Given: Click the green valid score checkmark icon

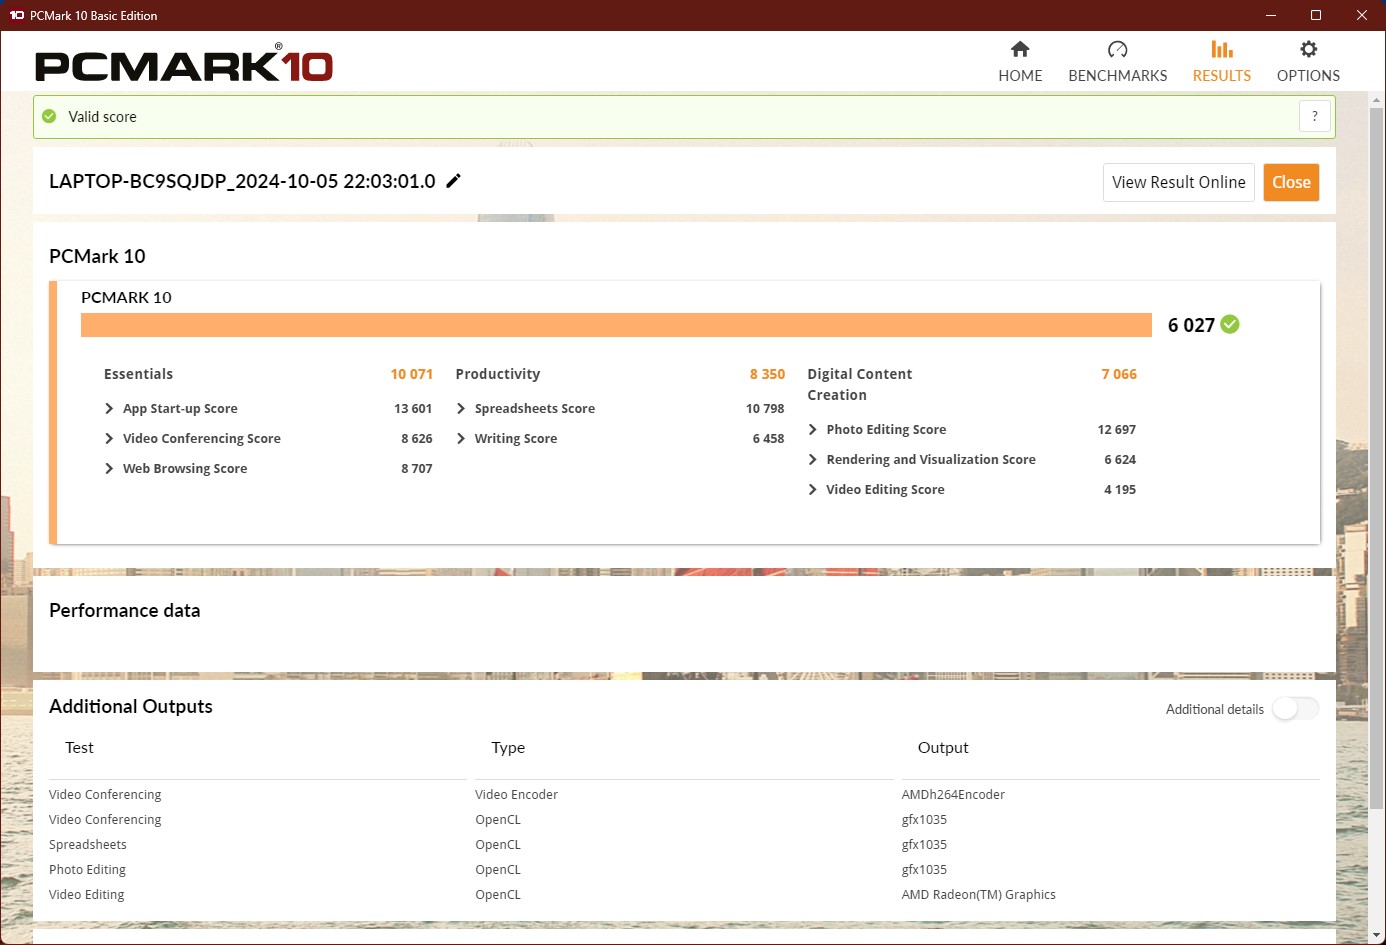Looking at the screenshot, I should coord(49,116).
